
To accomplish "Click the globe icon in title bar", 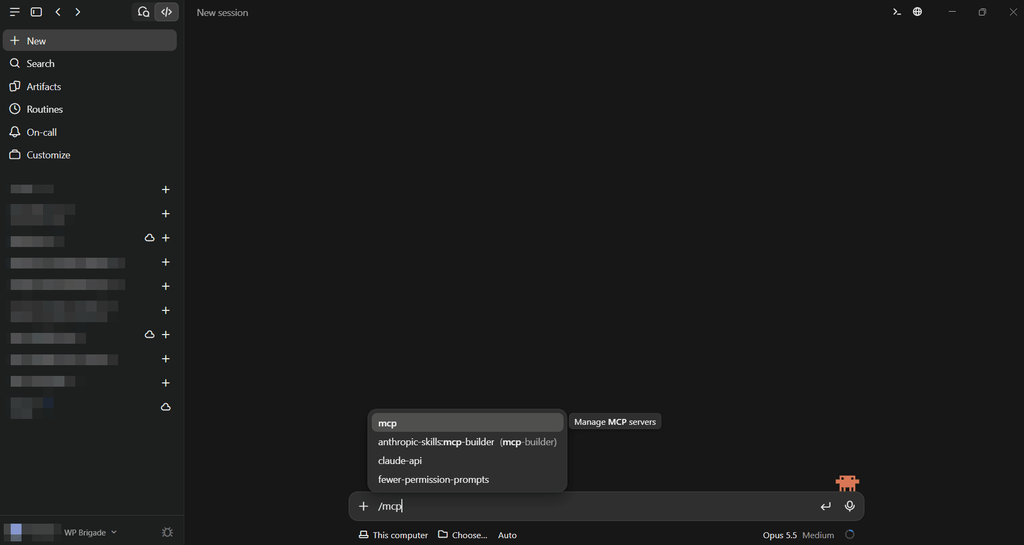I will coord(918,12).
